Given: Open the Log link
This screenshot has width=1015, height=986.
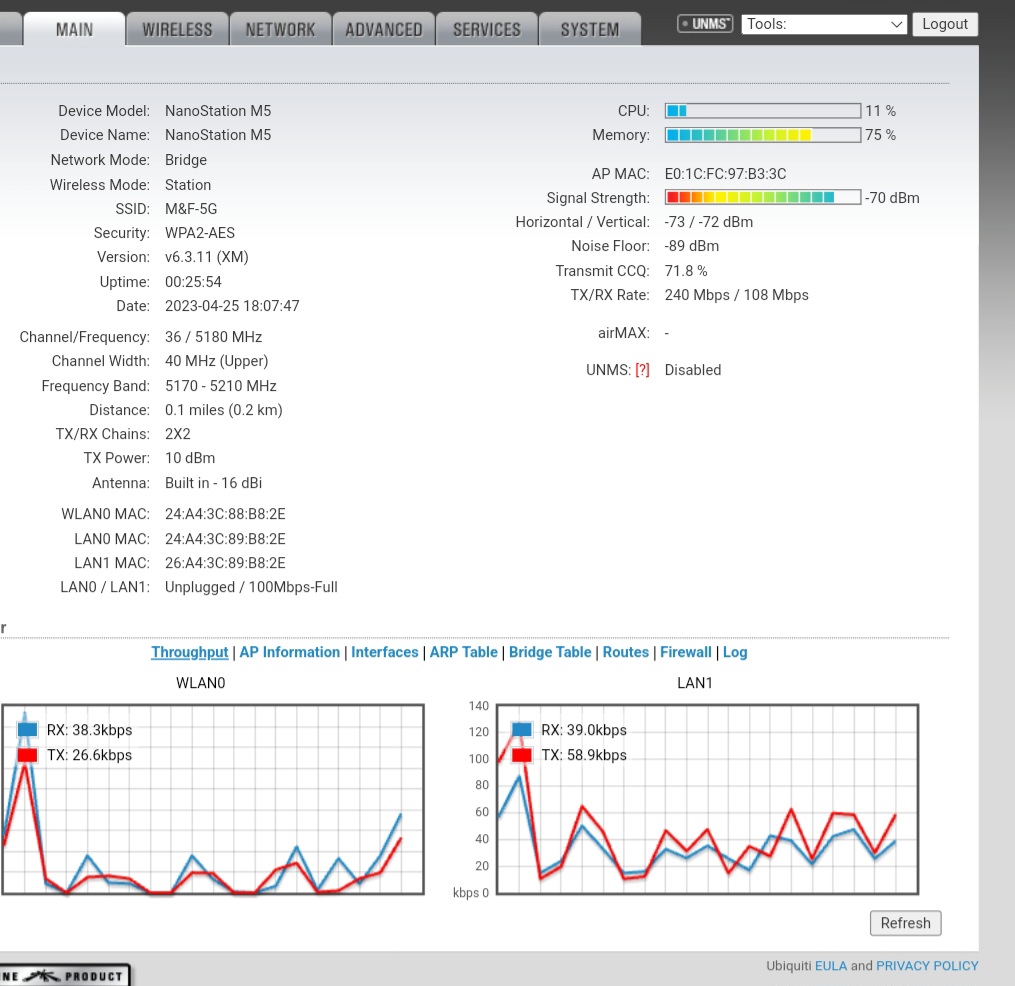Looking at the screenshot, I should click(x=735, y=652).
